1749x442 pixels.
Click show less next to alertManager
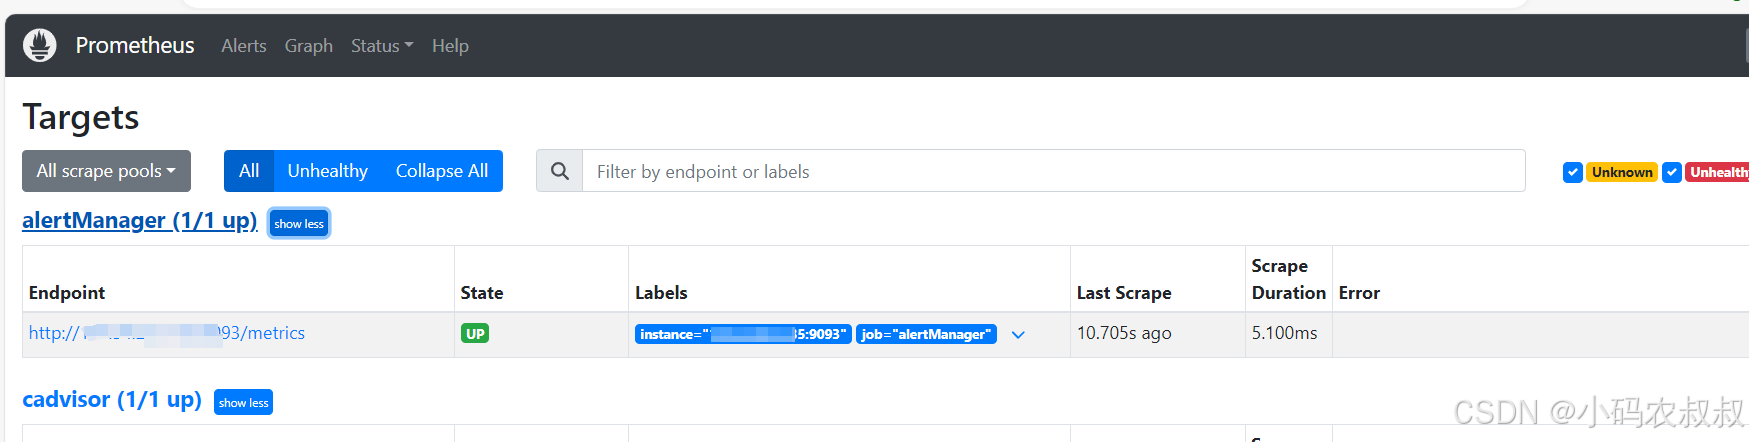coord(299,223)
